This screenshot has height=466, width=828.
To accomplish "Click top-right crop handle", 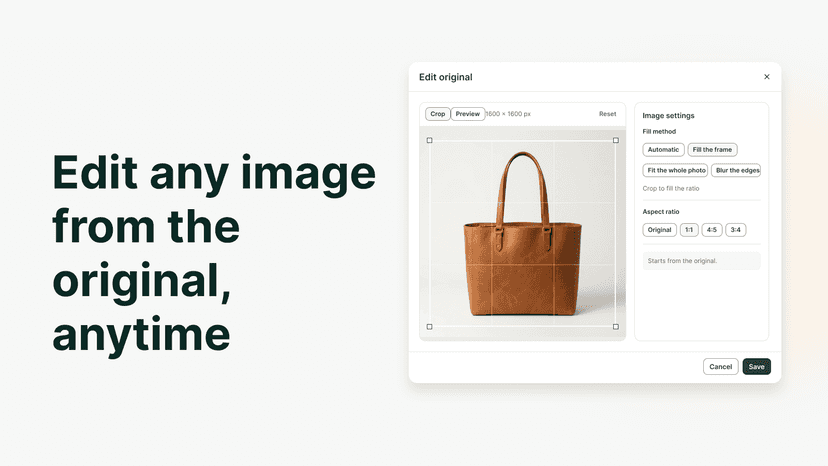I will click(x=616, y=141).
